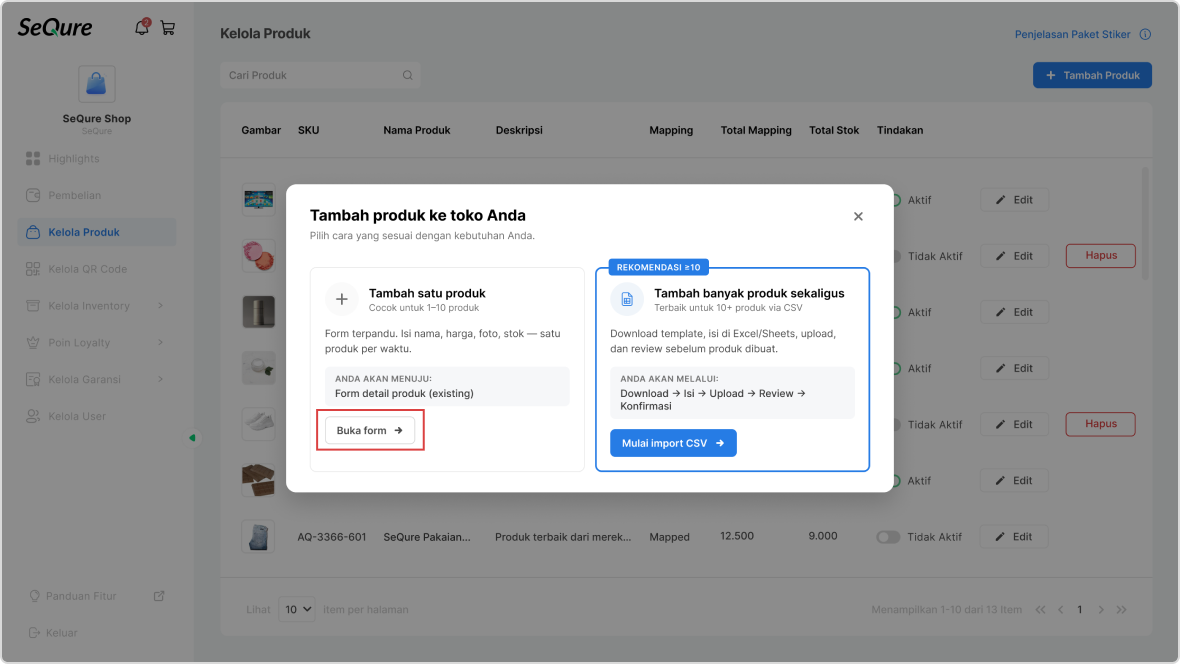1180x664 pixels.
Task: Toggle the Aktif switch in the first row
Action: tap(896, 200)
